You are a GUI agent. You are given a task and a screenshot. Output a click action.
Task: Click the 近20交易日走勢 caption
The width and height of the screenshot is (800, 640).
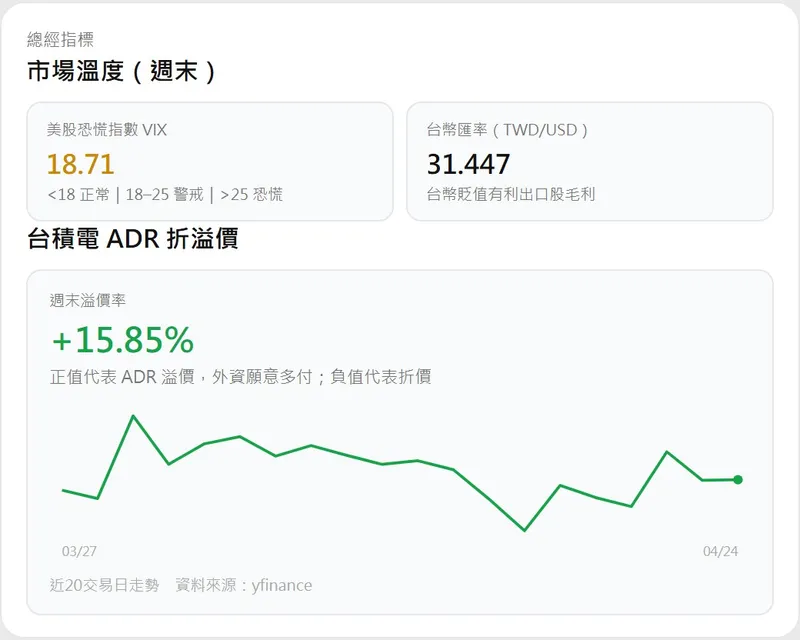point(105,585)
